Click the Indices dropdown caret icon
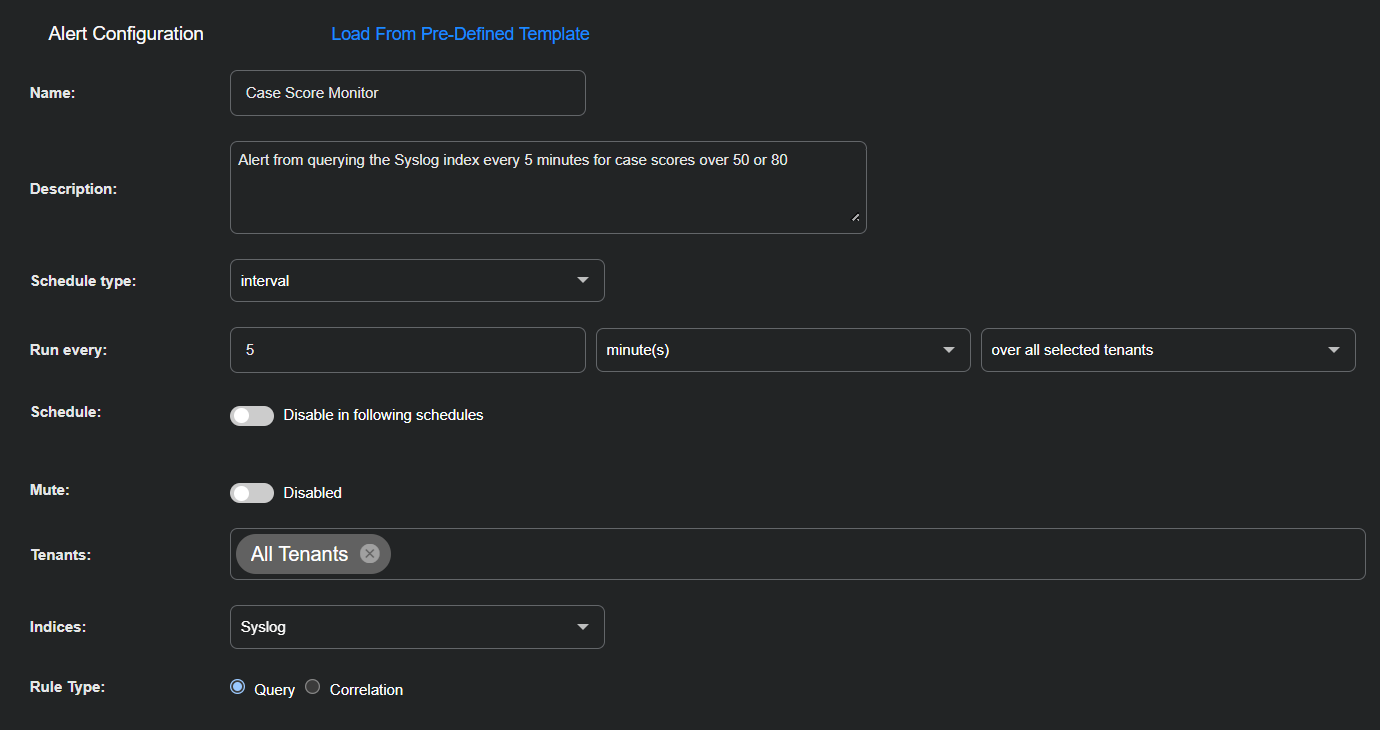 coord(583,627)
